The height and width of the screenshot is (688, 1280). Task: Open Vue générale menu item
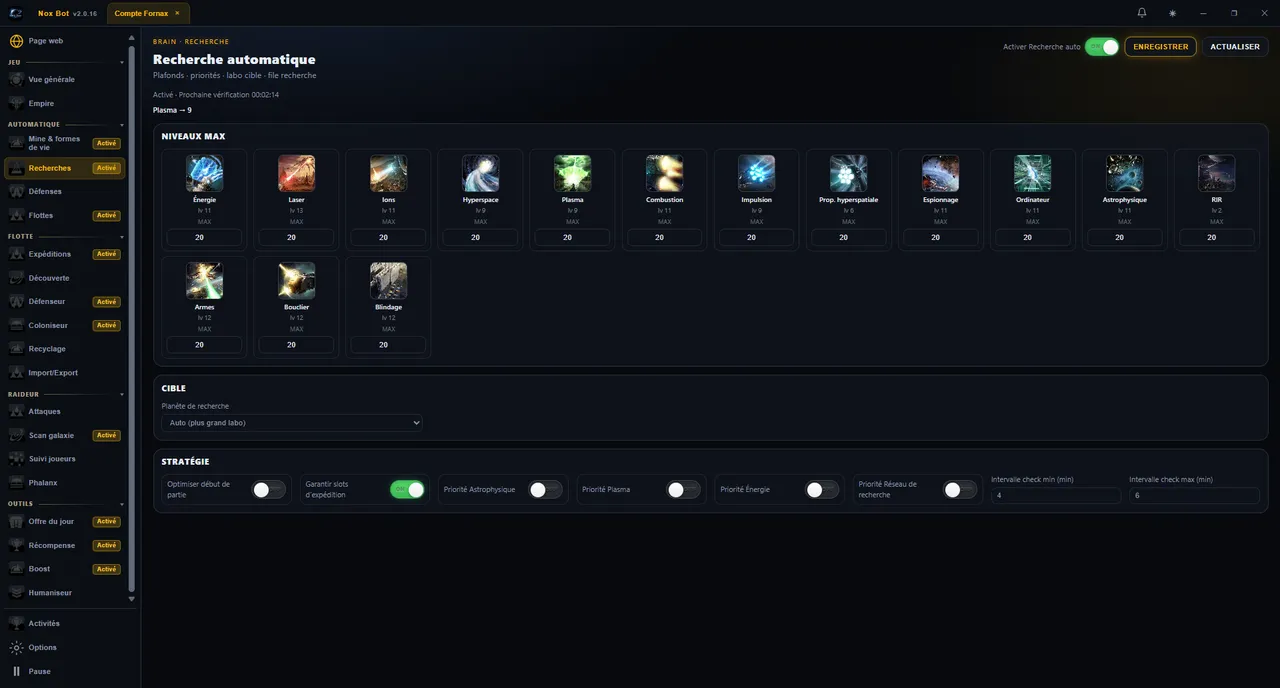point(65,79)
